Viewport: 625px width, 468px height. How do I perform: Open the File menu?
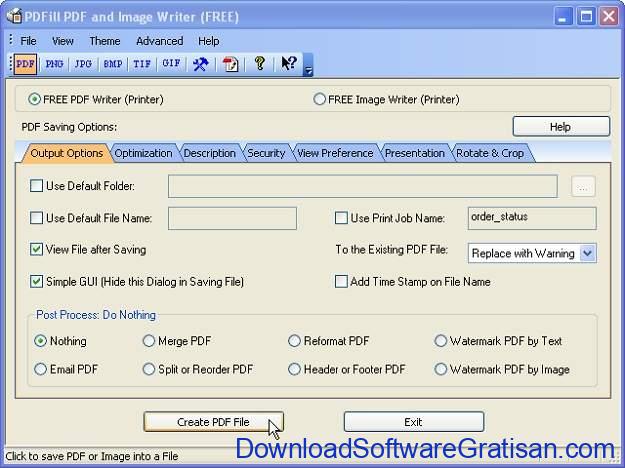[x=28, y=41]
